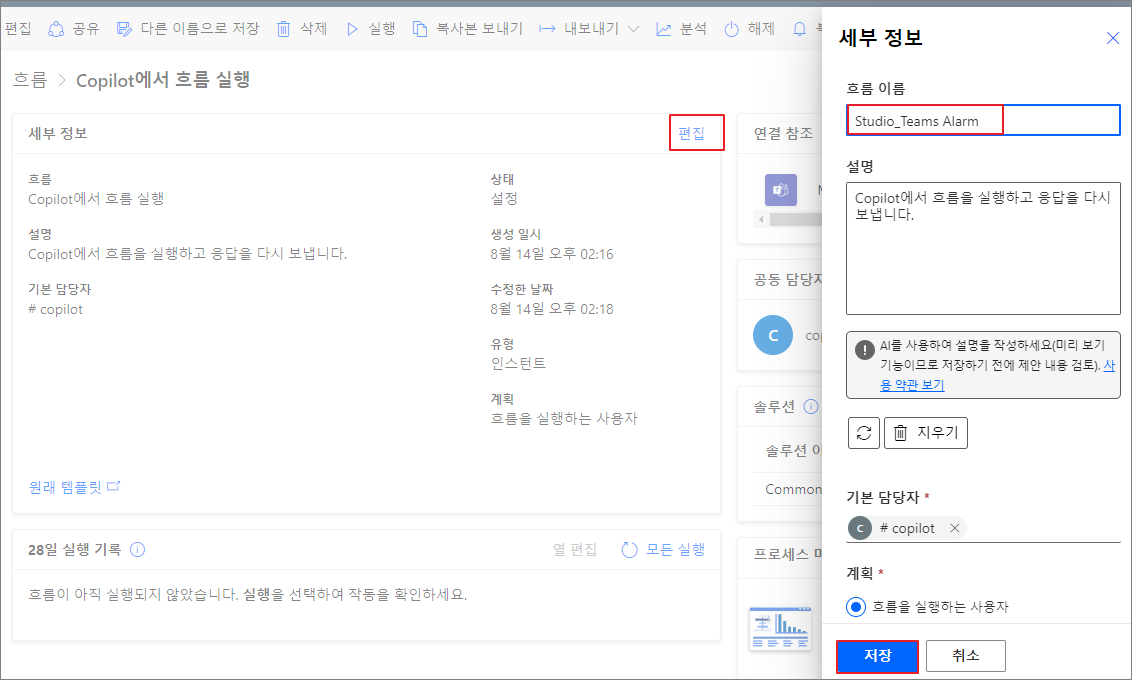Click the 공유 (share) toolbar button
This screenshot has height=680, width=1132.
pos(74,29)
